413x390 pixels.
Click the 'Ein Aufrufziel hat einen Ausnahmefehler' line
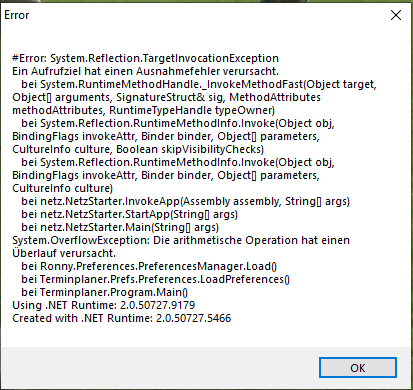click(x=145, y=71)
